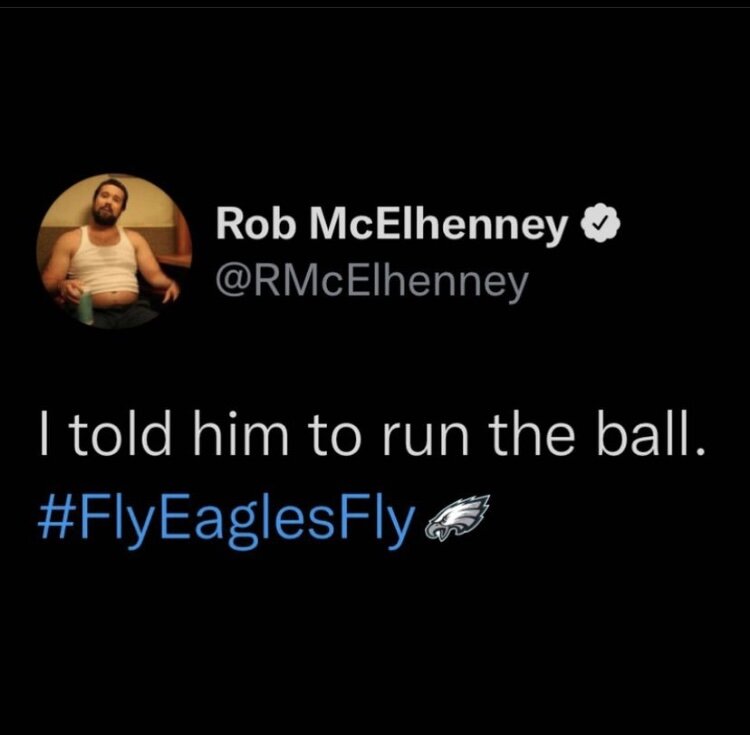Click the white tank top in avatar
The image size is (750, 735).
click(106, 262)
